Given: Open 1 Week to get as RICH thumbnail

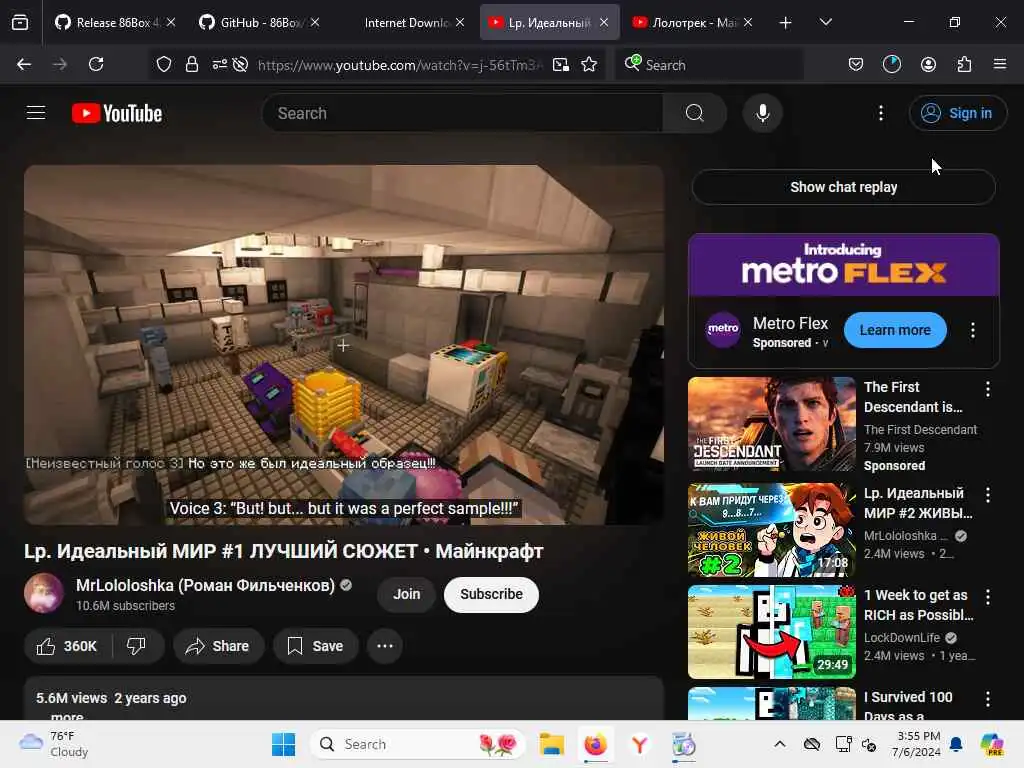Looking at the screenshot, I should tap(771, 632).
